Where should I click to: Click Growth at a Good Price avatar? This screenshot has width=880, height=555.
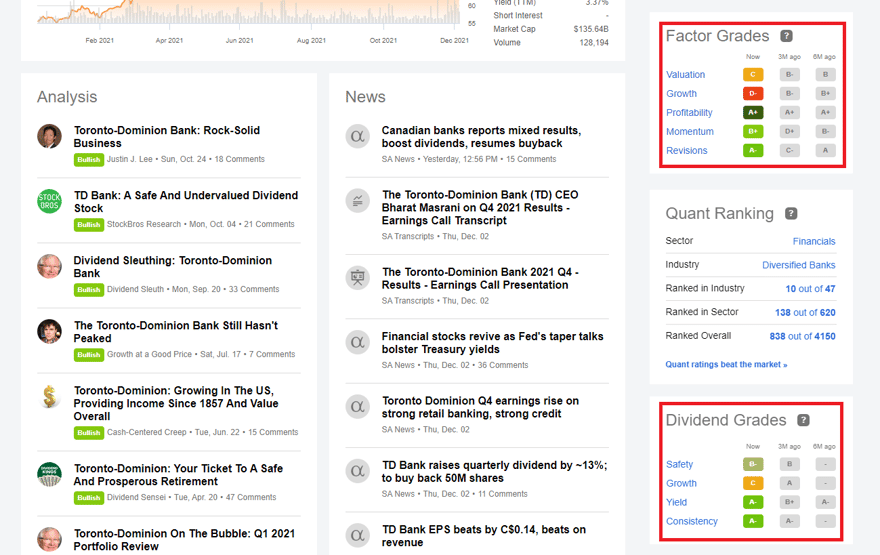pos(49,331)
